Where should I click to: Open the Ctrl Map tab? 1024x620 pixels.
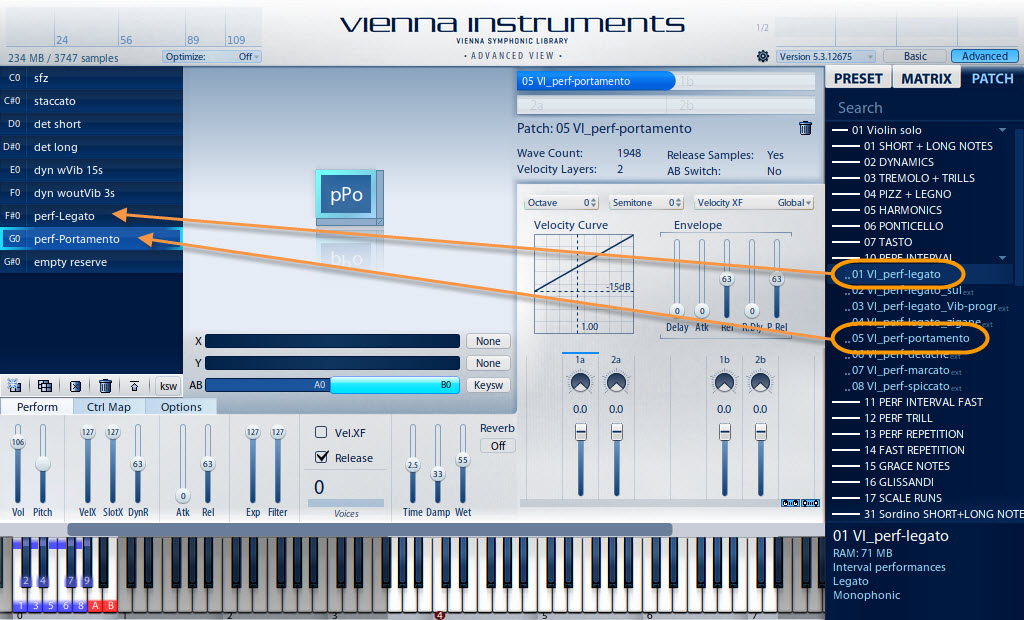click(108, 407)
